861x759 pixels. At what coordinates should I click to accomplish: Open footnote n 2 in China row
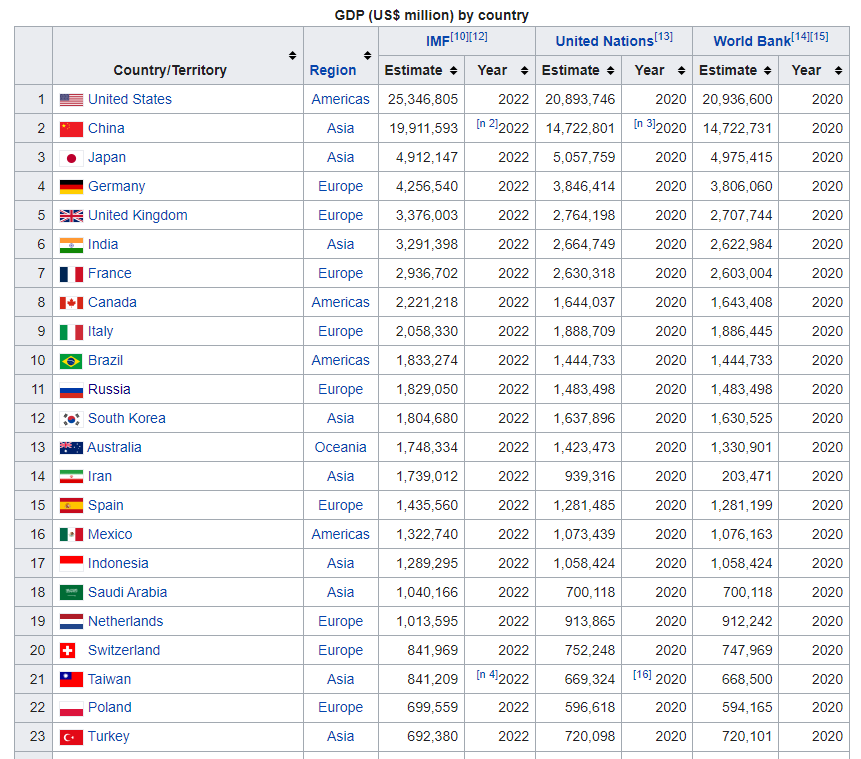(x=486, y=124)
